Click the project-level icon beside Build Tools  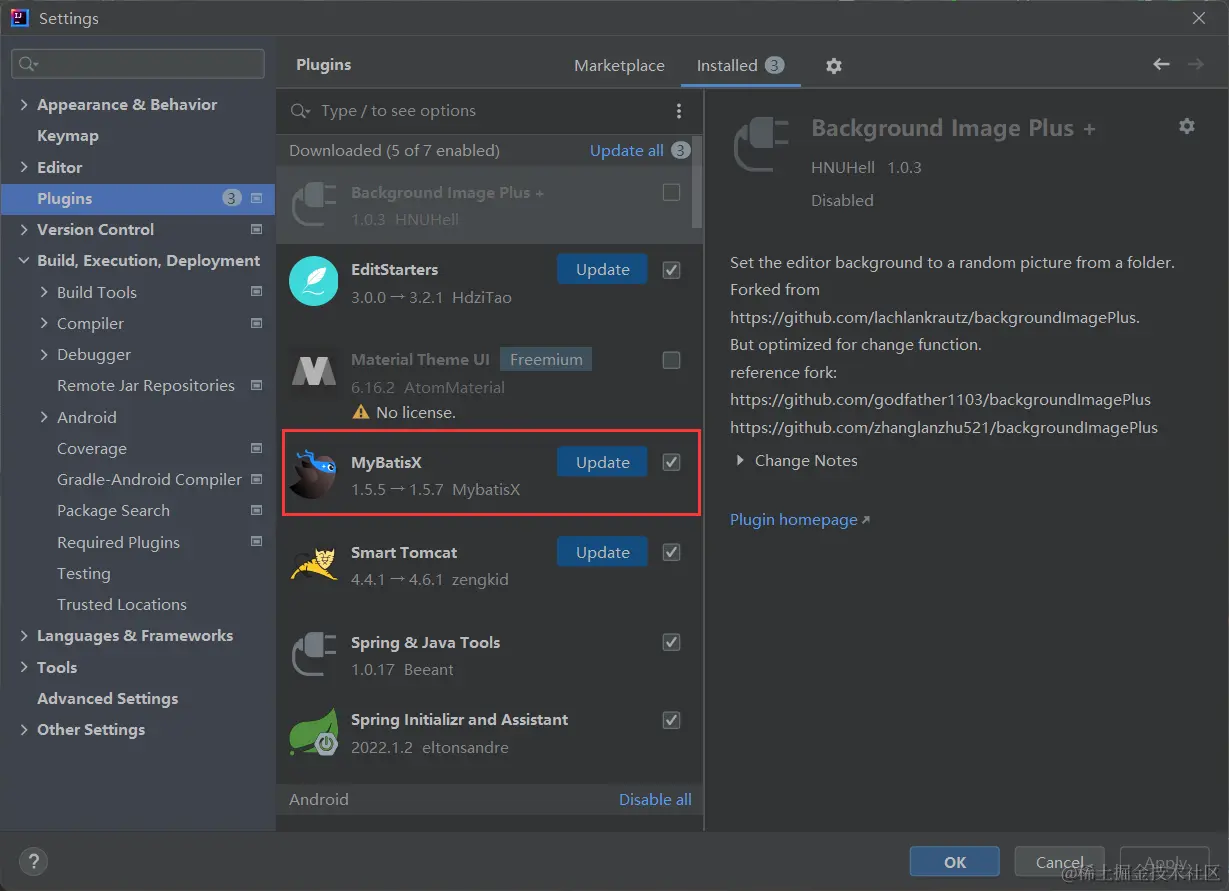coord(257,292)
